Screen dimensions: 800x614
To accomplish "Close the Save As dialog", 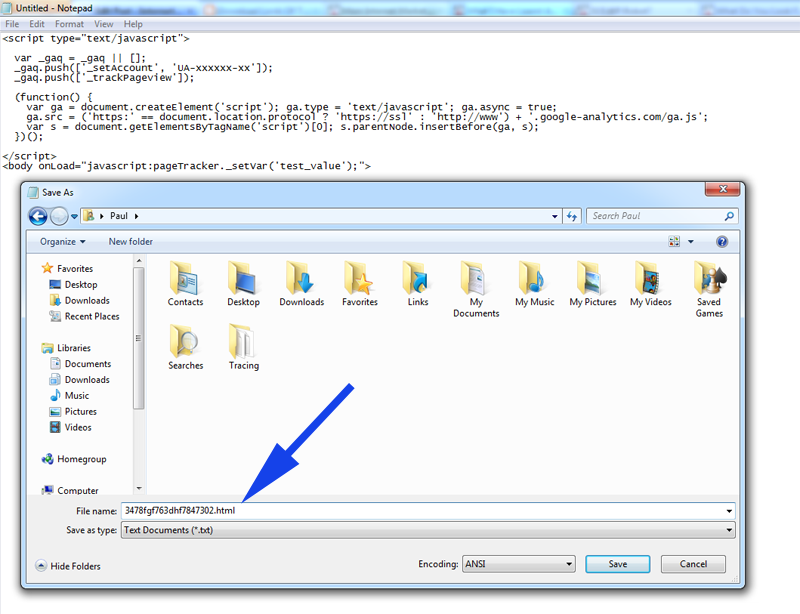I will [722, 189].
